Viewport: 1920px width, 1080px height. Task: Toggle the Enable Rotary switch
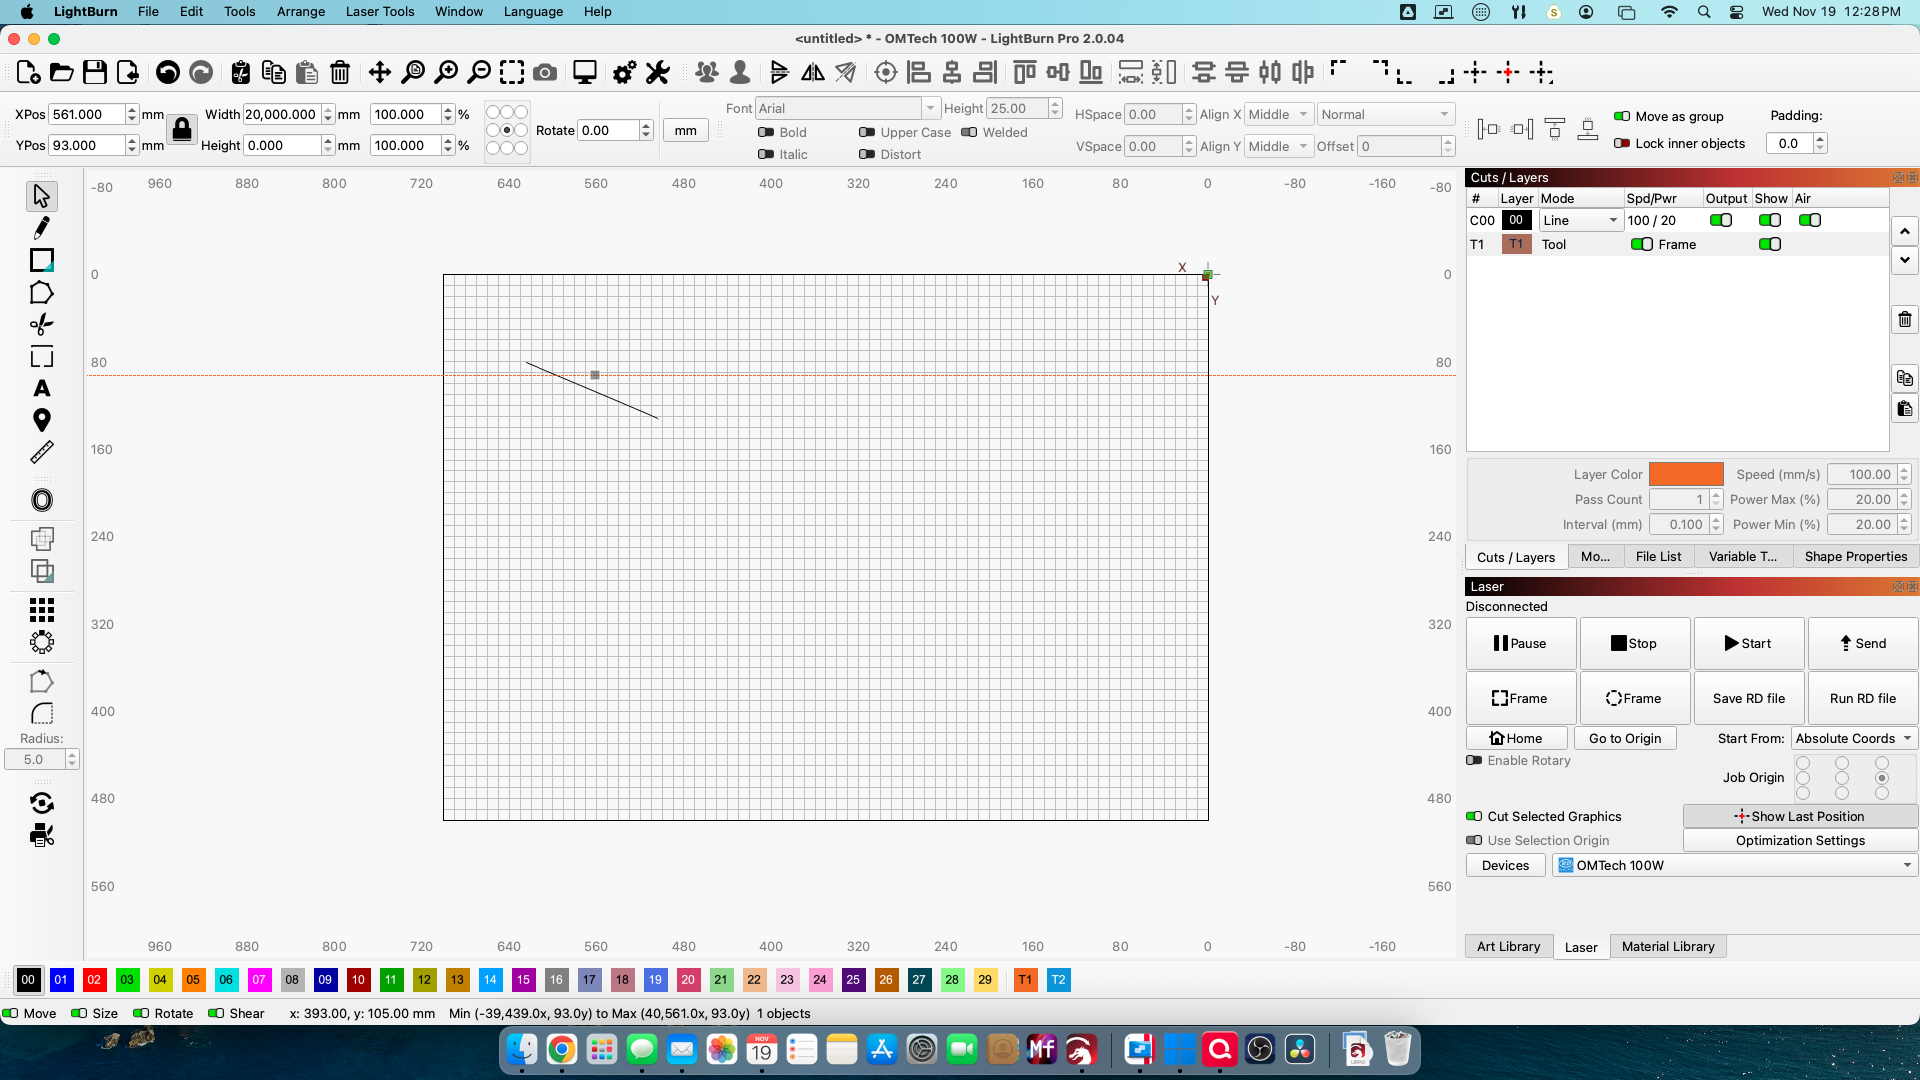tap(1474, 761)
